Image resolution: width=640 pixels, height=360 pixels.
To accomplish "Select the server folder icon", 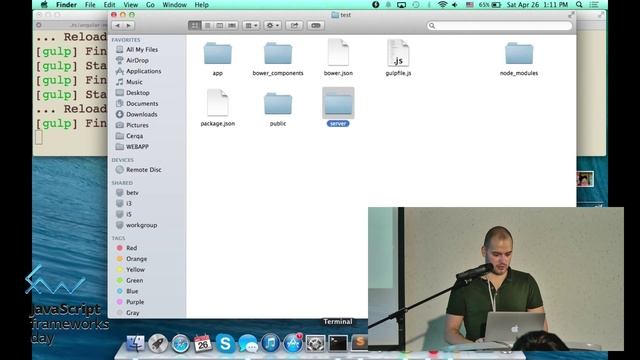I will pos(338,103).
